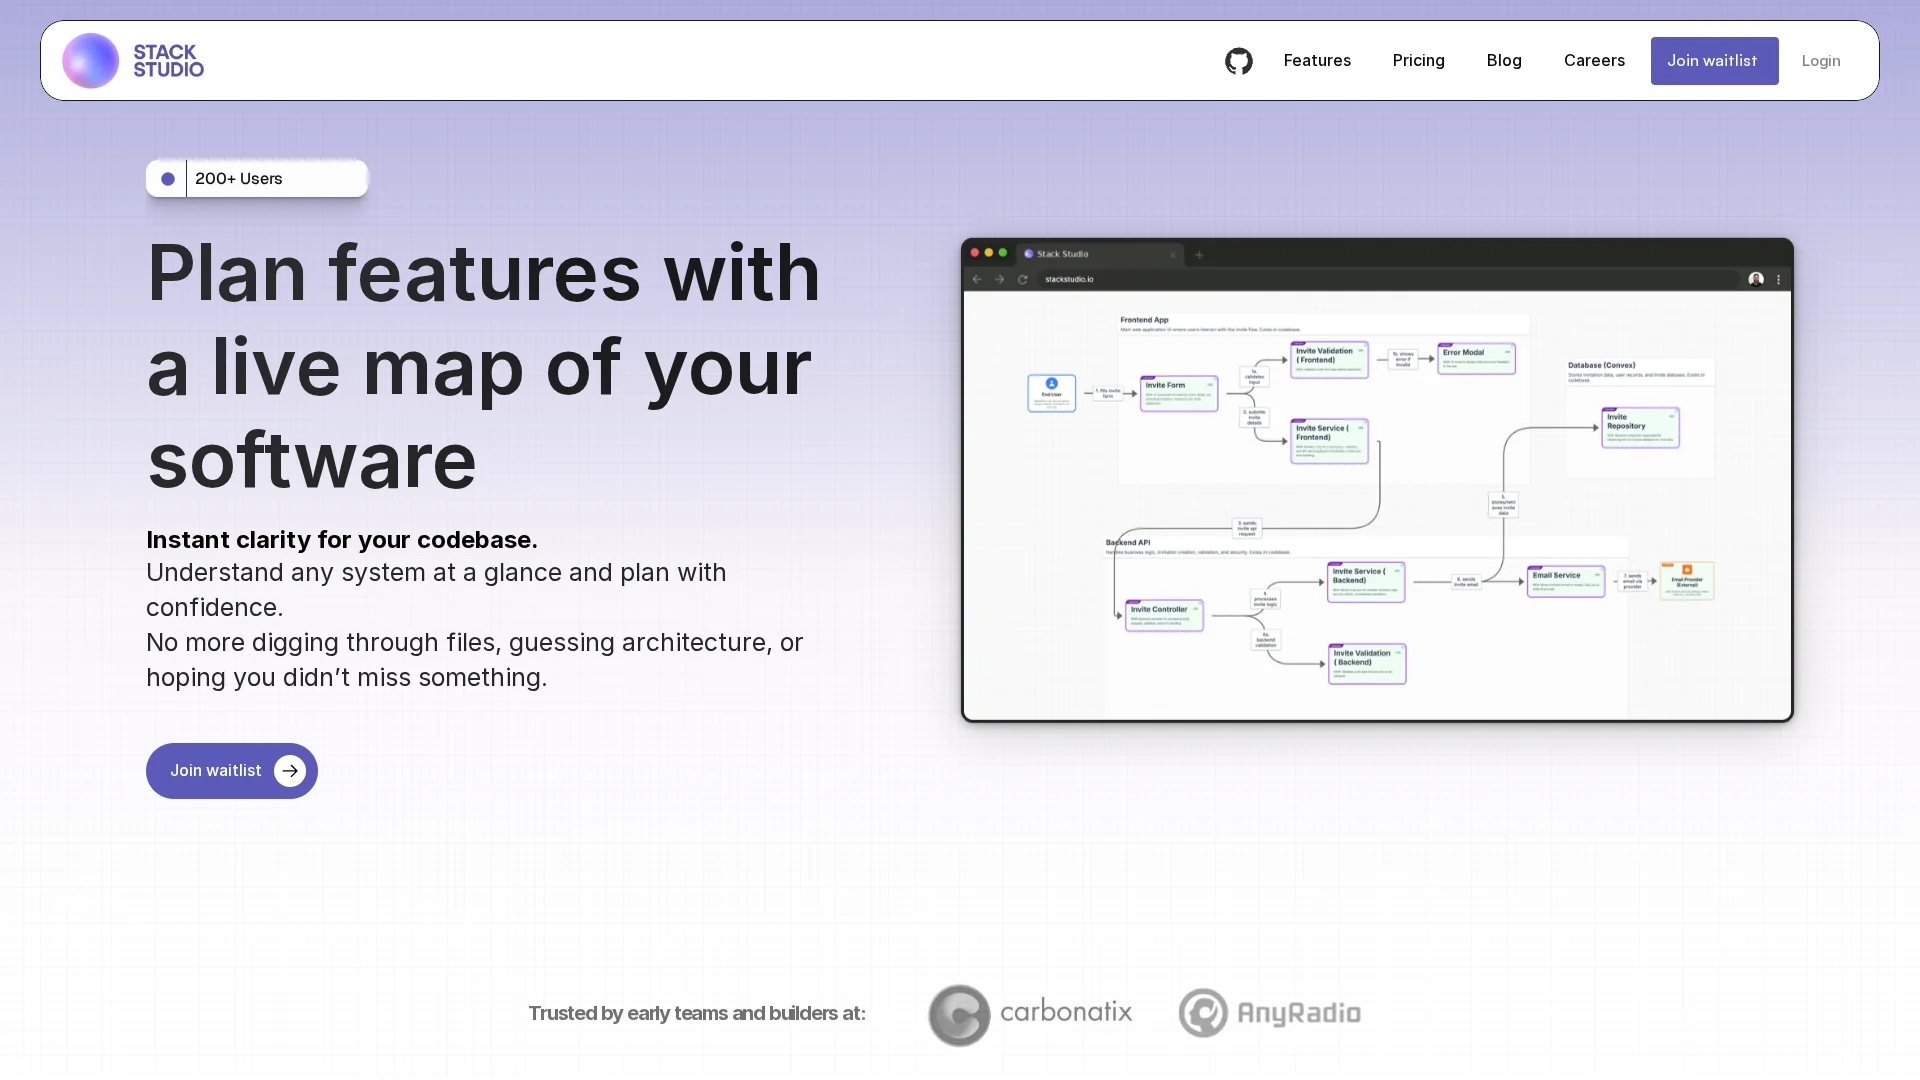Click 'Instant clarity for your codebase.' text

(x=342, y=540)
